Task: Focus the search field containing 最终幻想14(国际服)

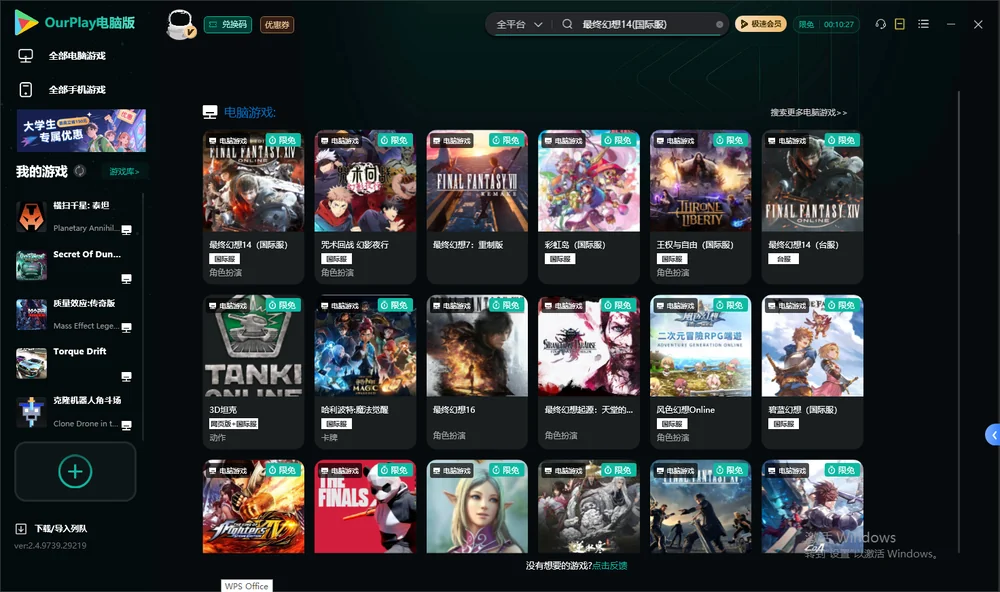Action: click(644, 24)
